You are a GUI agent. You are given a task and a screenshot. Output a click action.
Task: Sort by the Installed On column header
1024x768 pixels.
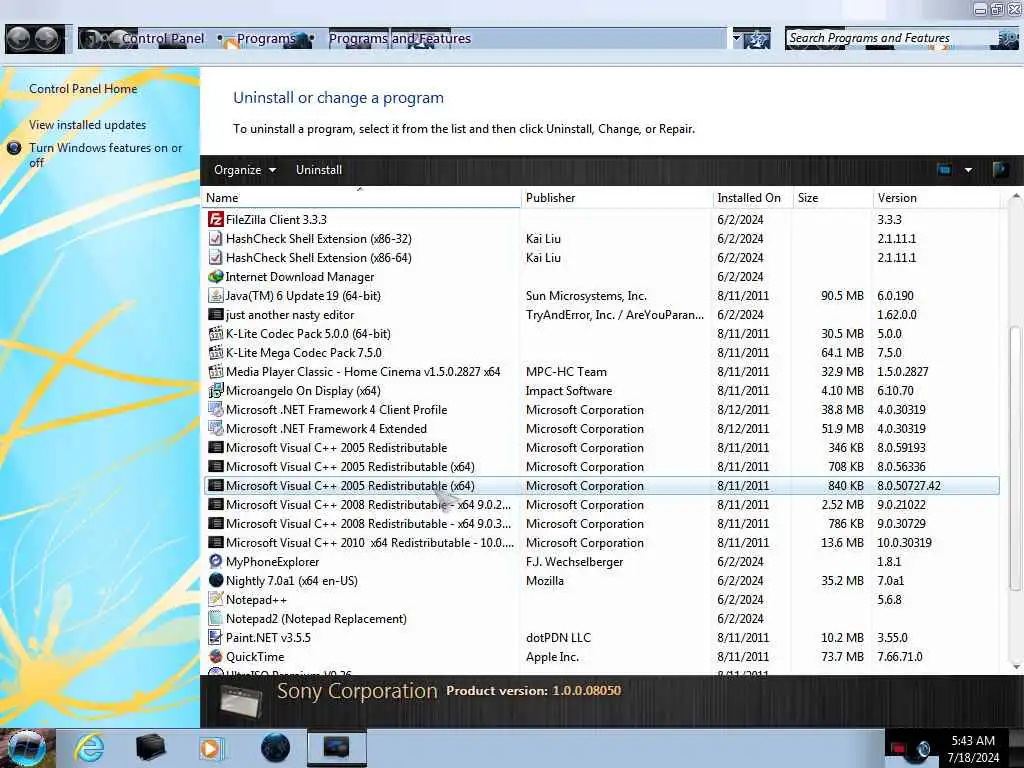coord(752,197)
